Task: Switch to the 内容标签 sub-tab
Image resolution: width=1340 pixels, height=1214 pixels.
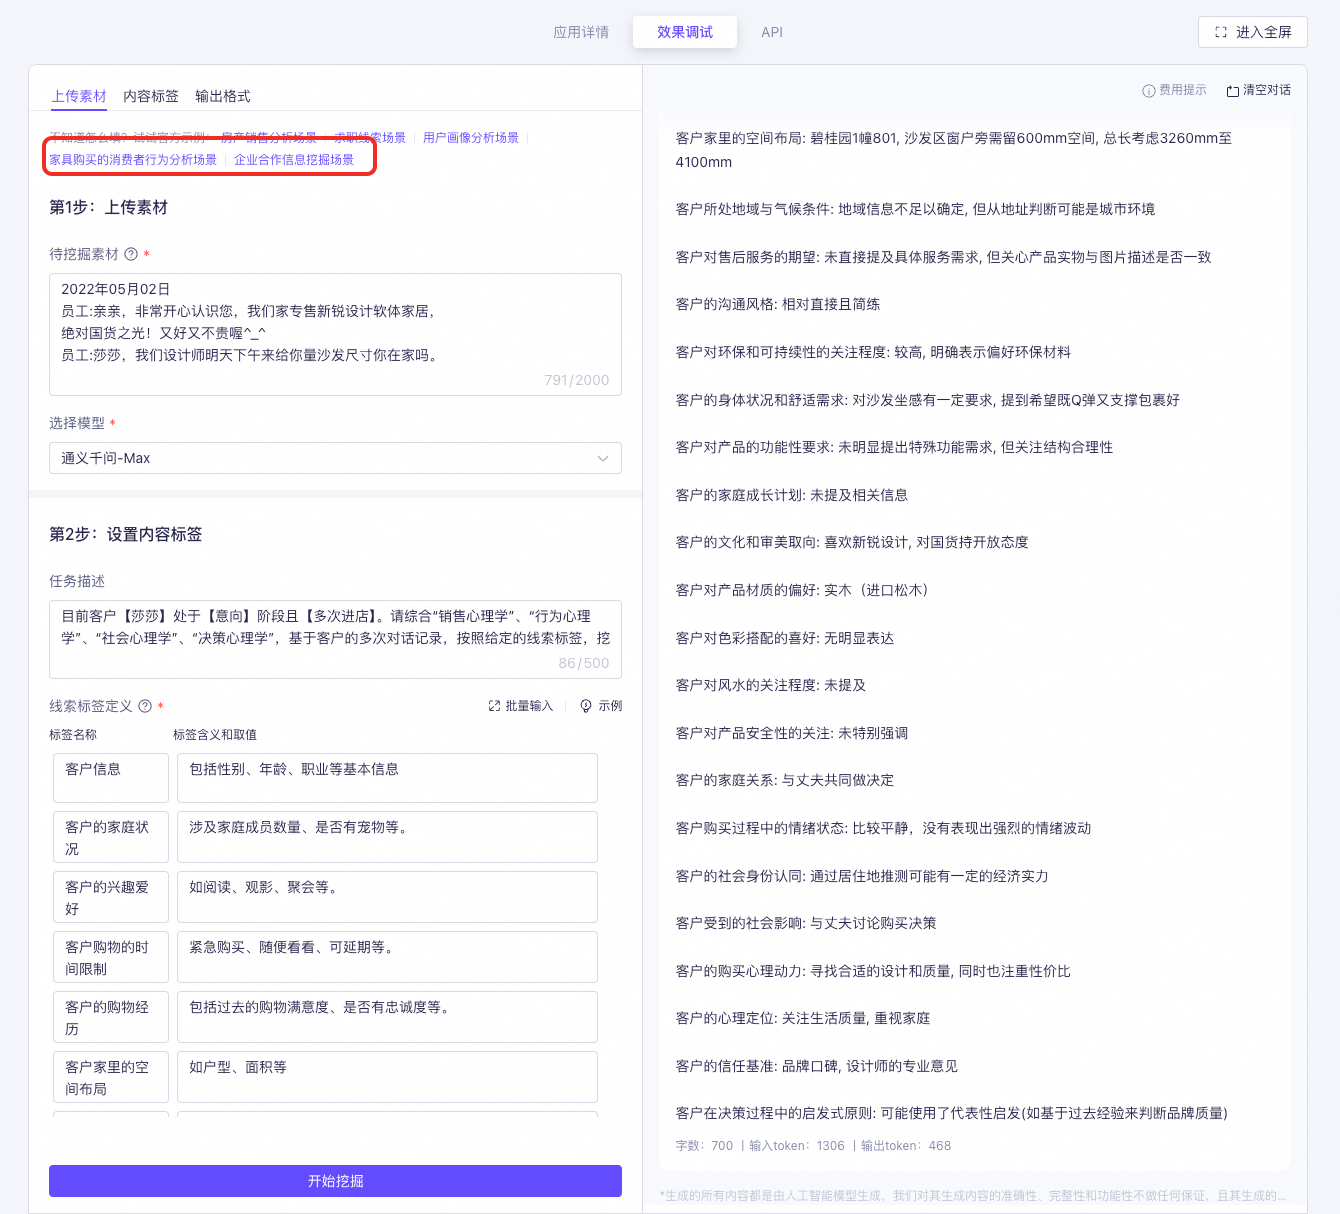Action: coord(151,96)
